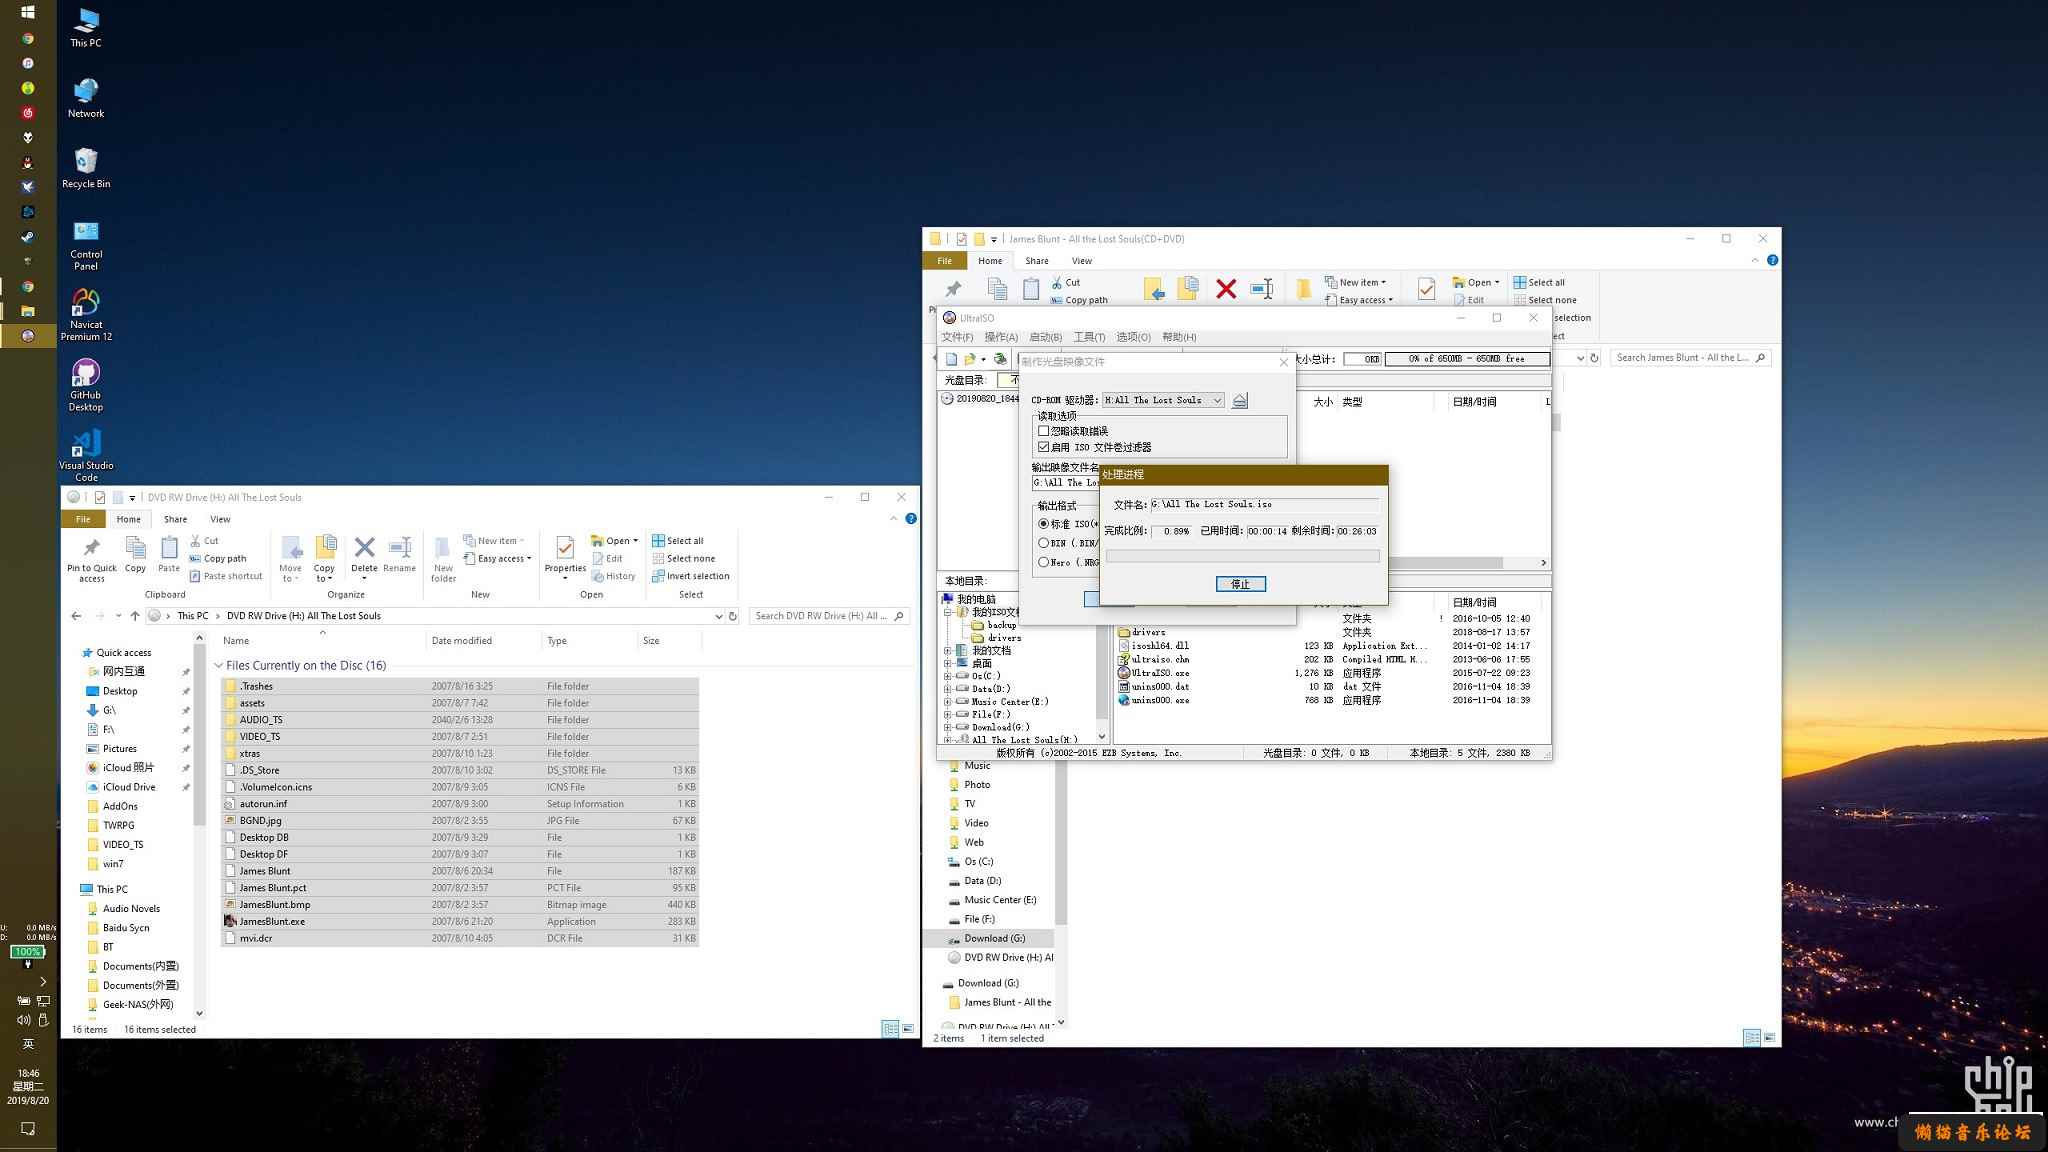Select JamesBlunt.exe in DVD file list
The height and width of the screenshot is (1152, 2048).
coord(460,922)
